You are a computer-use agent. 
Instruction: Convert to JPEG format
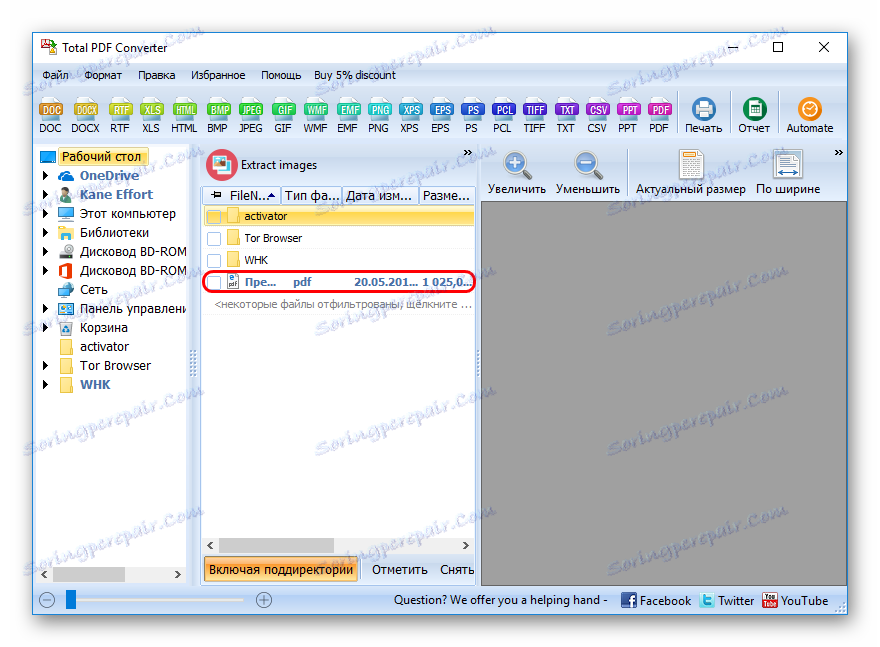[250, 116]
